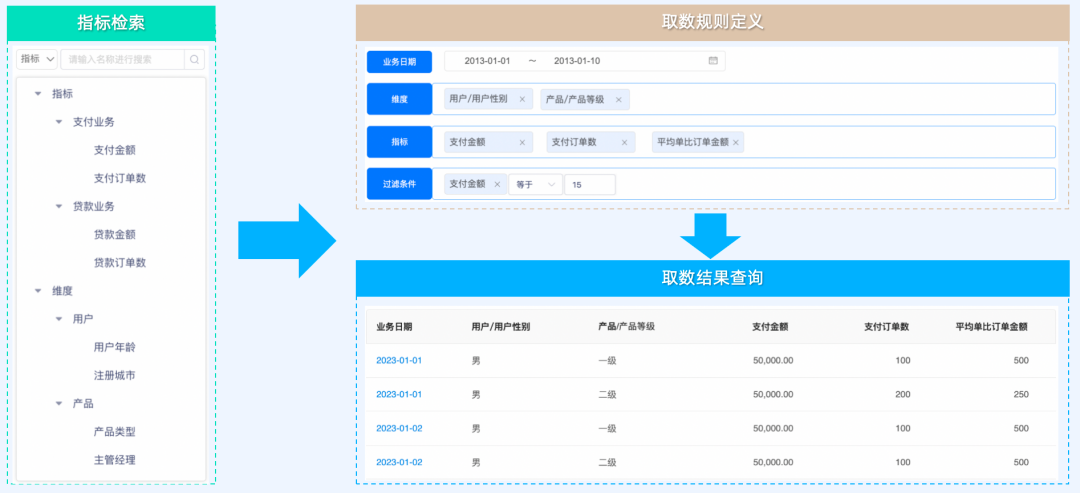This screenshot has width=1080, height=493.
Task: Remove the 支付金额 tag in 指标 row
Action: coord(521,143)
